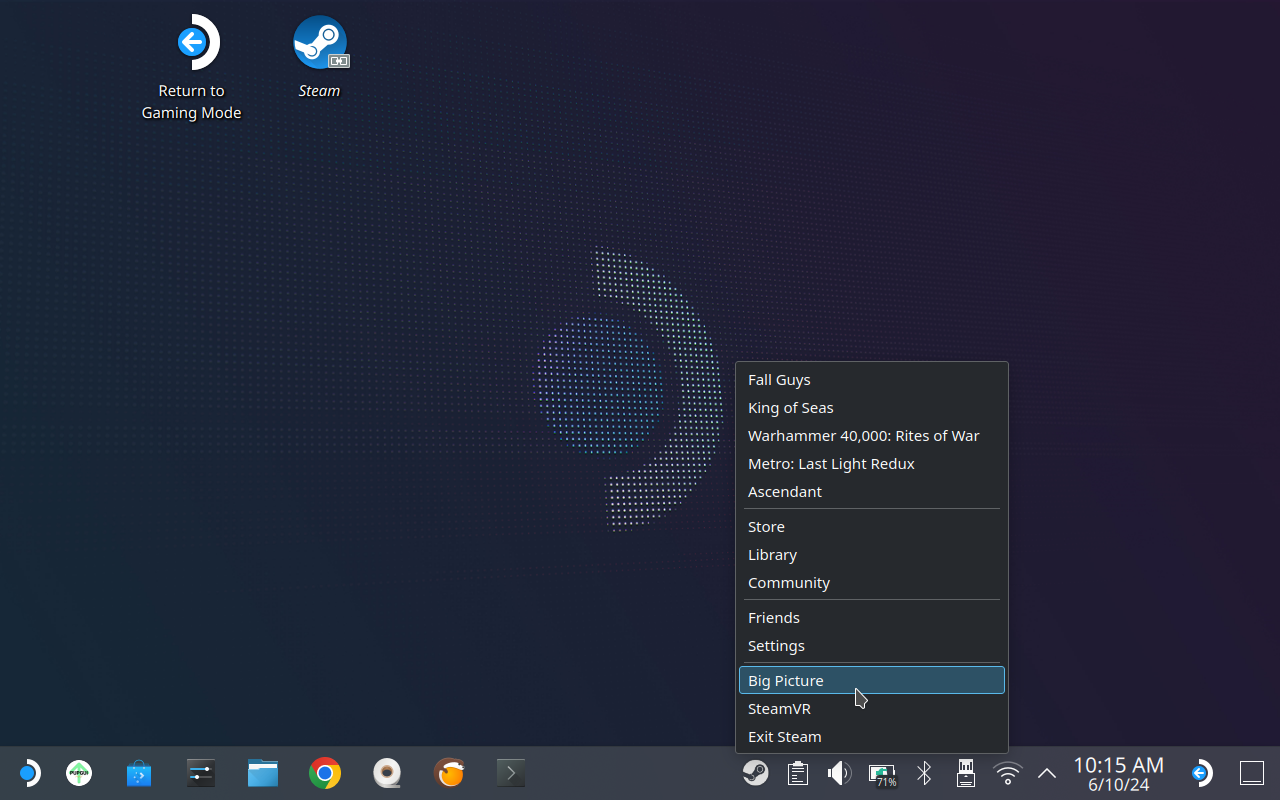The image size is (1280, 800).
Task: Open the clipboard tray icon
Action: coord(797,773)
